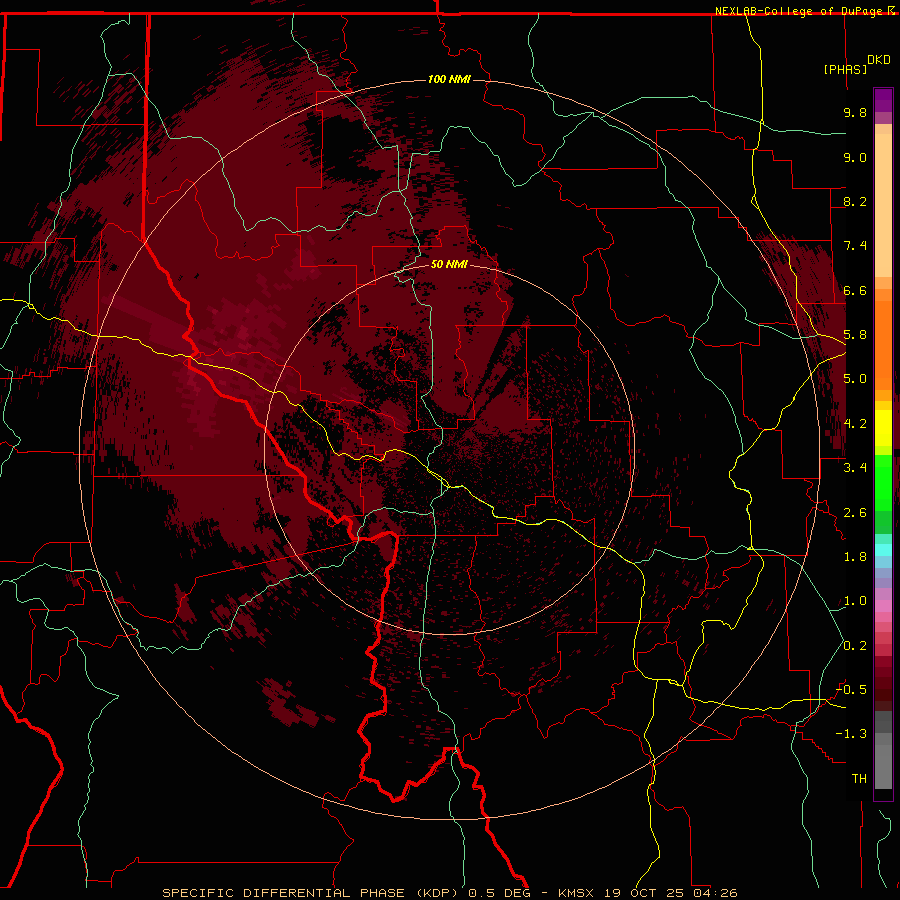The height and width of the screenshot is (900, 900).
Task: Click the DKD label above the color scale
Action: click(x=879, y=60)
